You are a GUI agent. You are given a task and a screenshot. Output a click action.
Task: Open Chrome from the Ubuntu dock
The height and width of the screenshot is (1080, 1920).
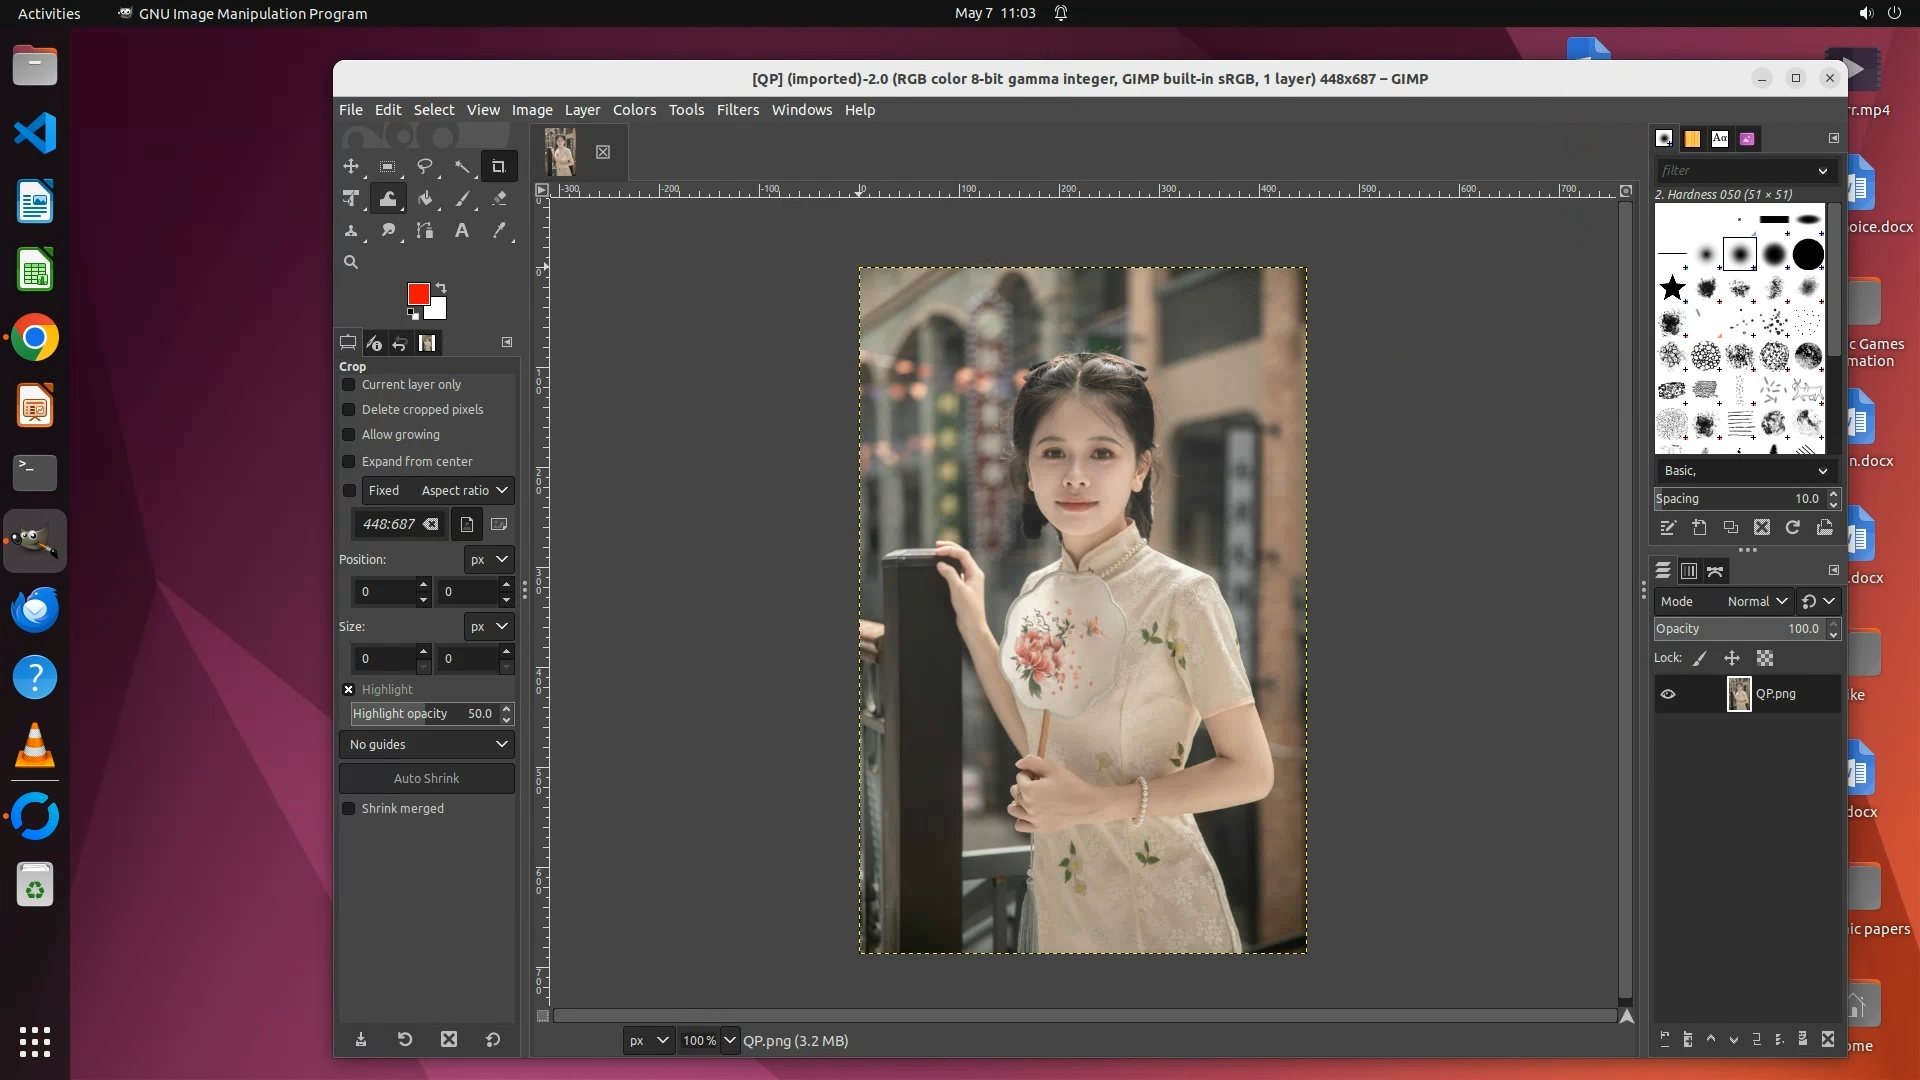pos(35,339)
